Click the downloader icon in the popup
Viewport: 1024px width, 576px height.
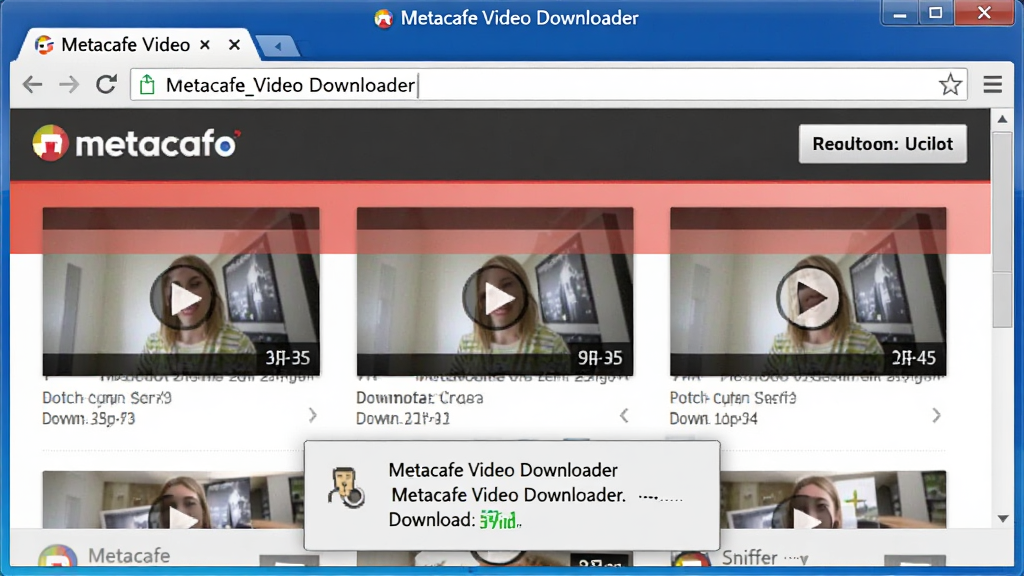(345, 488)
